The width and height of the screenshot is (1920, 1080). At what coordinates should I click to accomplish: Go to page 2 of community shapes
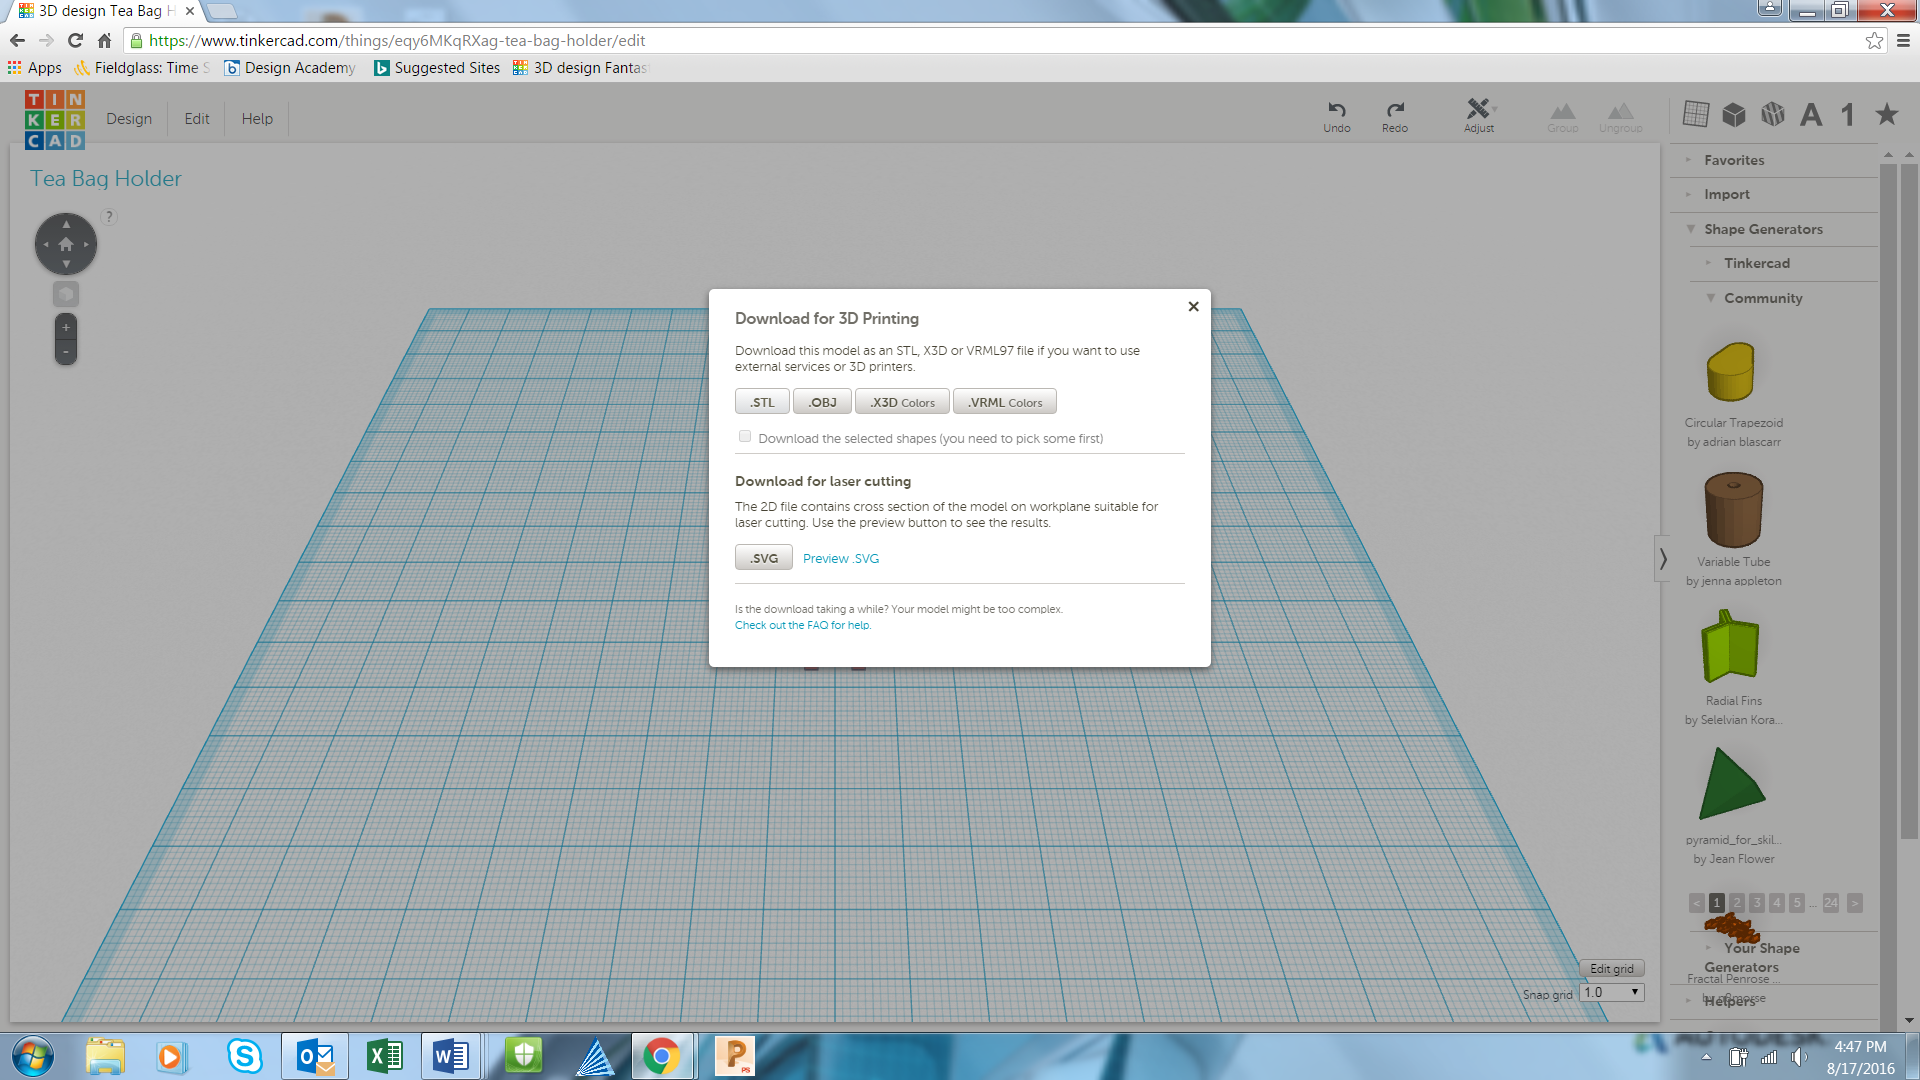[x=1737, y=903]
